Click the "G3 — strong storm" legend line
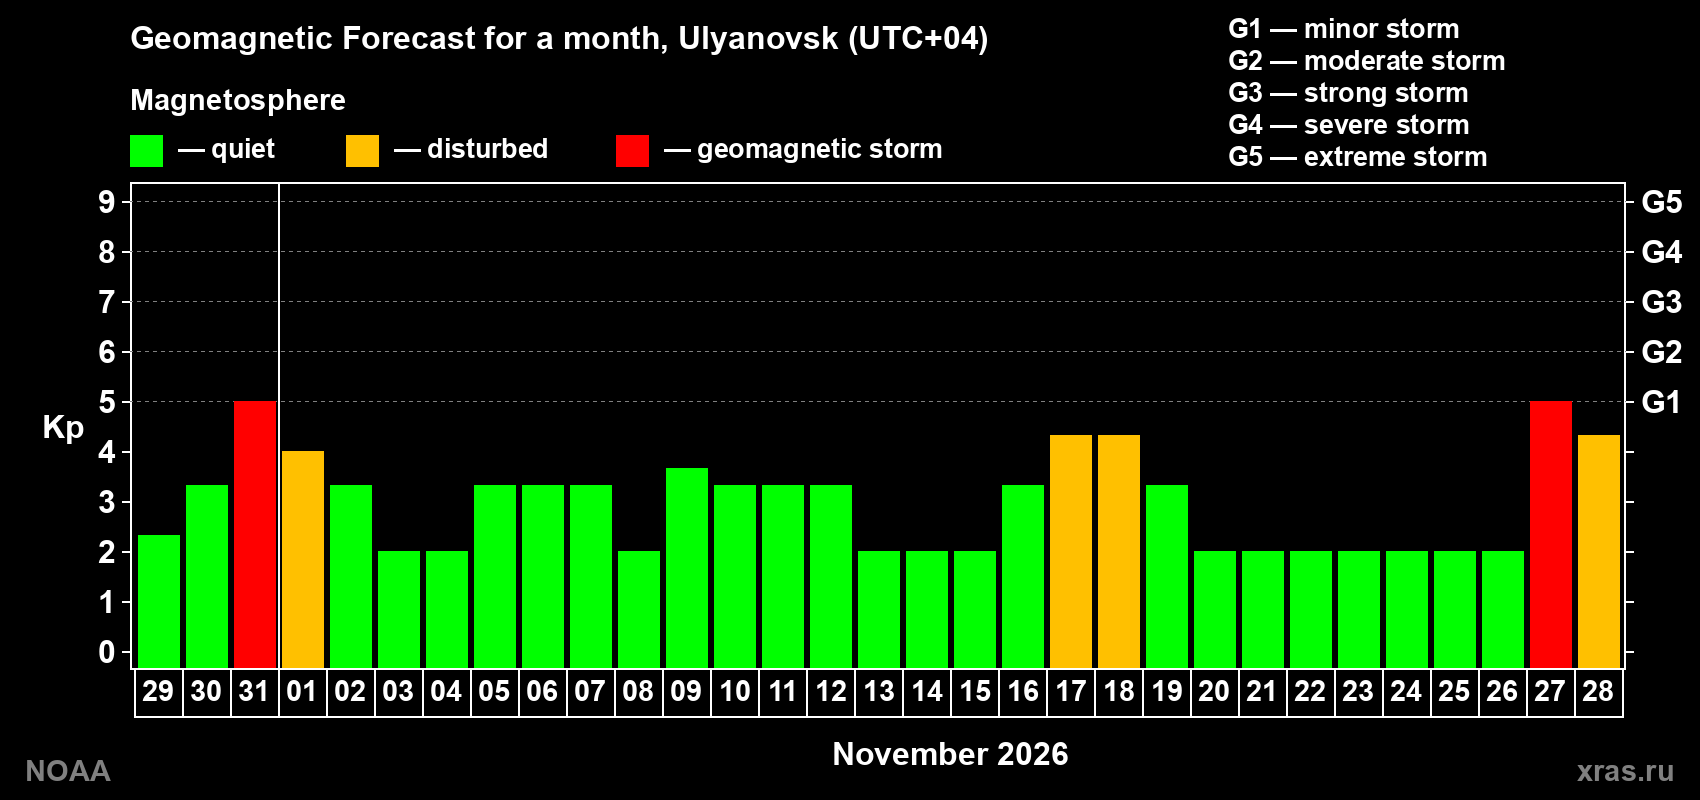The width and height of the screenshot is (1700, 800). 1348,93
